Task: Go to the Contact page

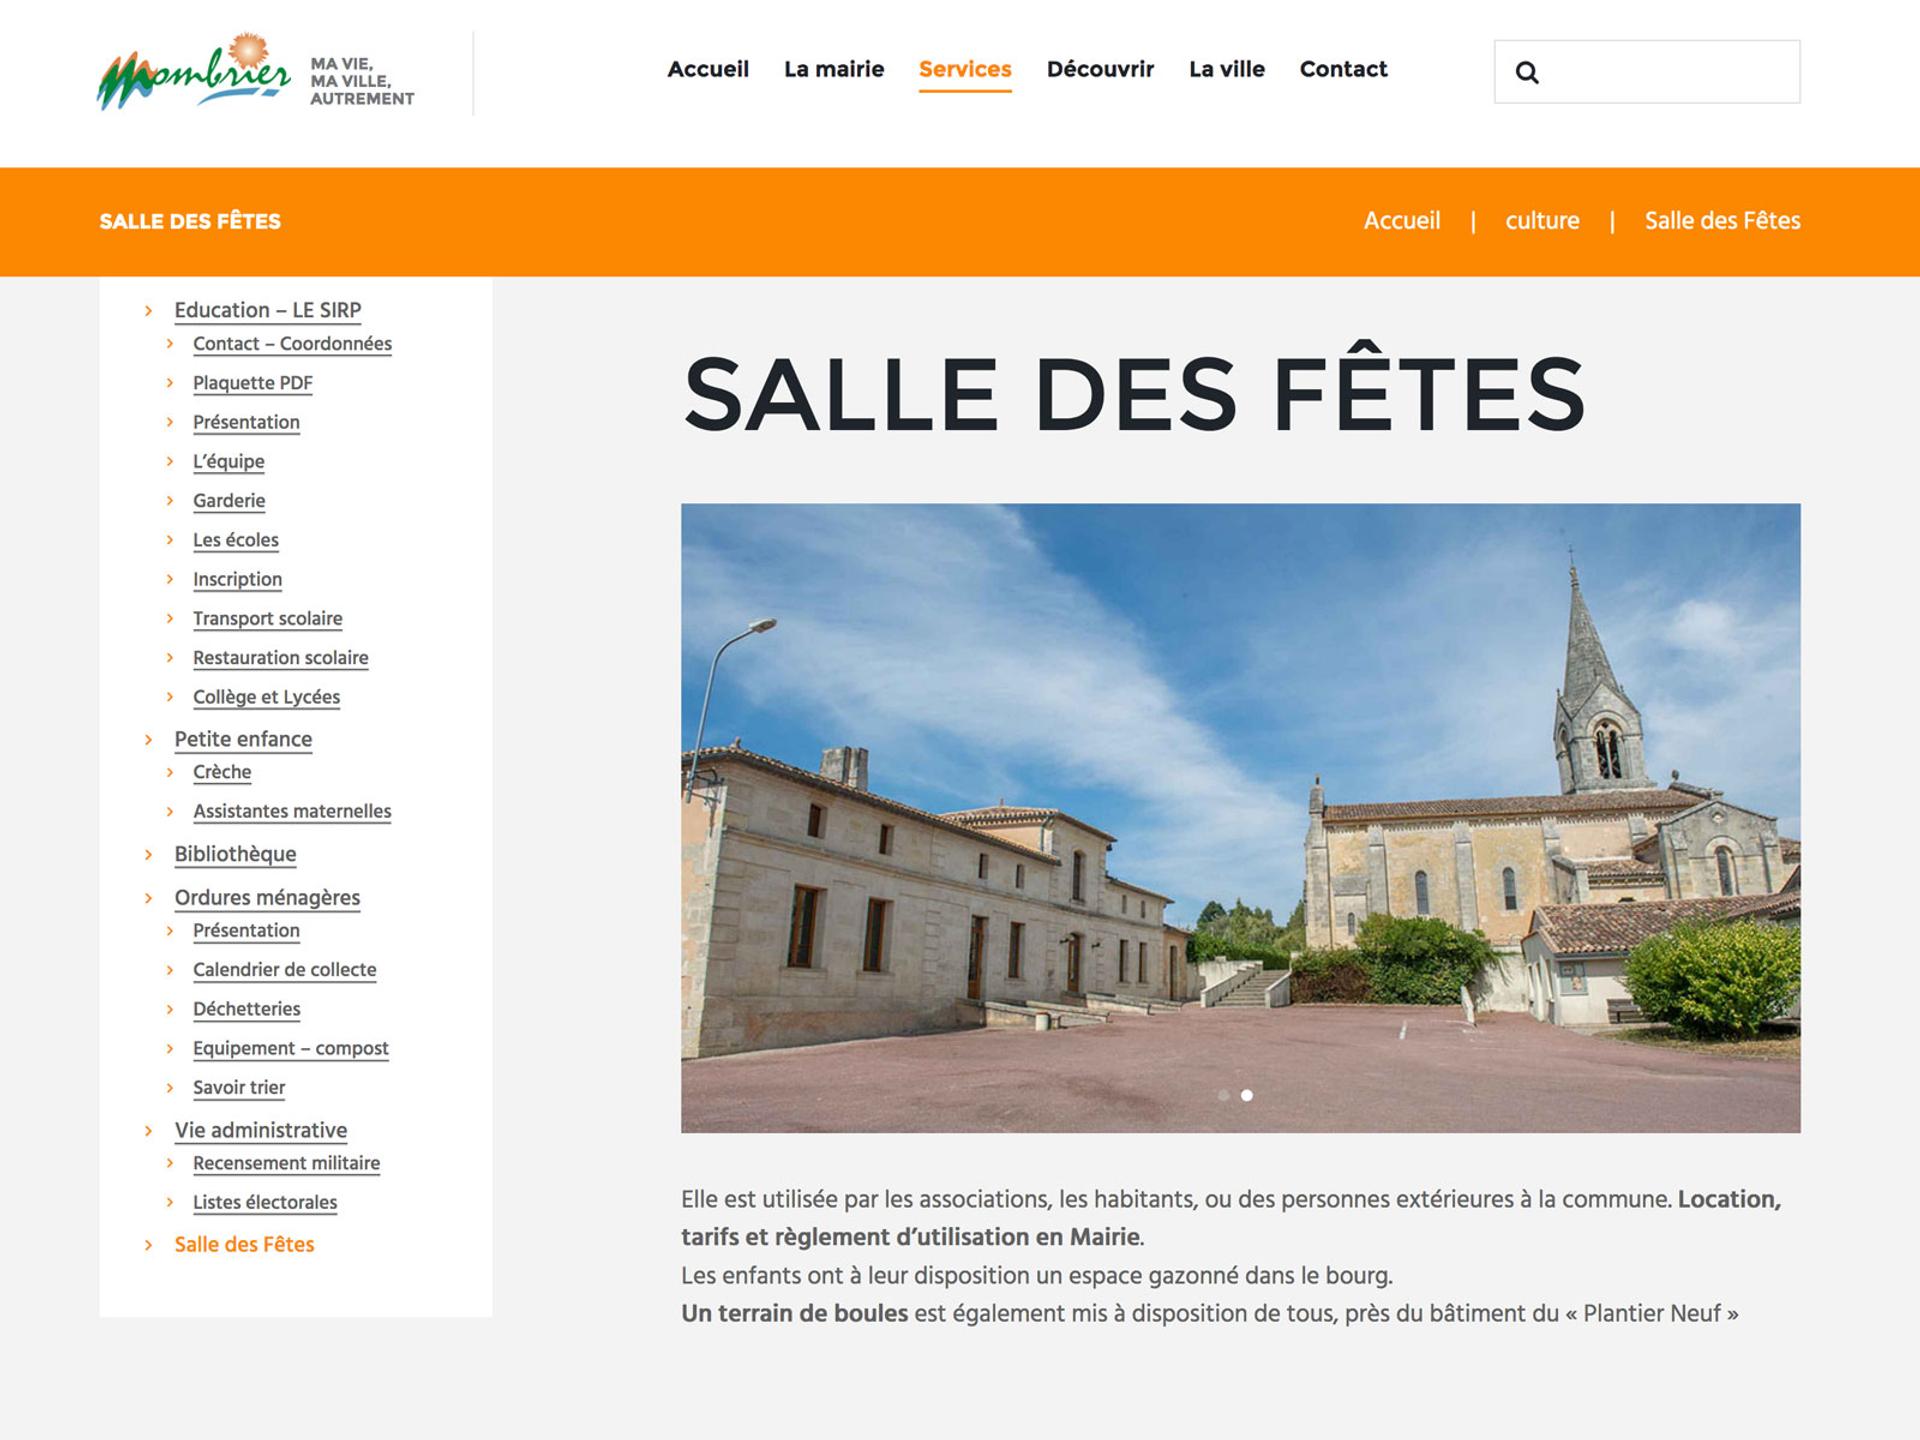Action: pyautogui.click(x=1343, y=69)
